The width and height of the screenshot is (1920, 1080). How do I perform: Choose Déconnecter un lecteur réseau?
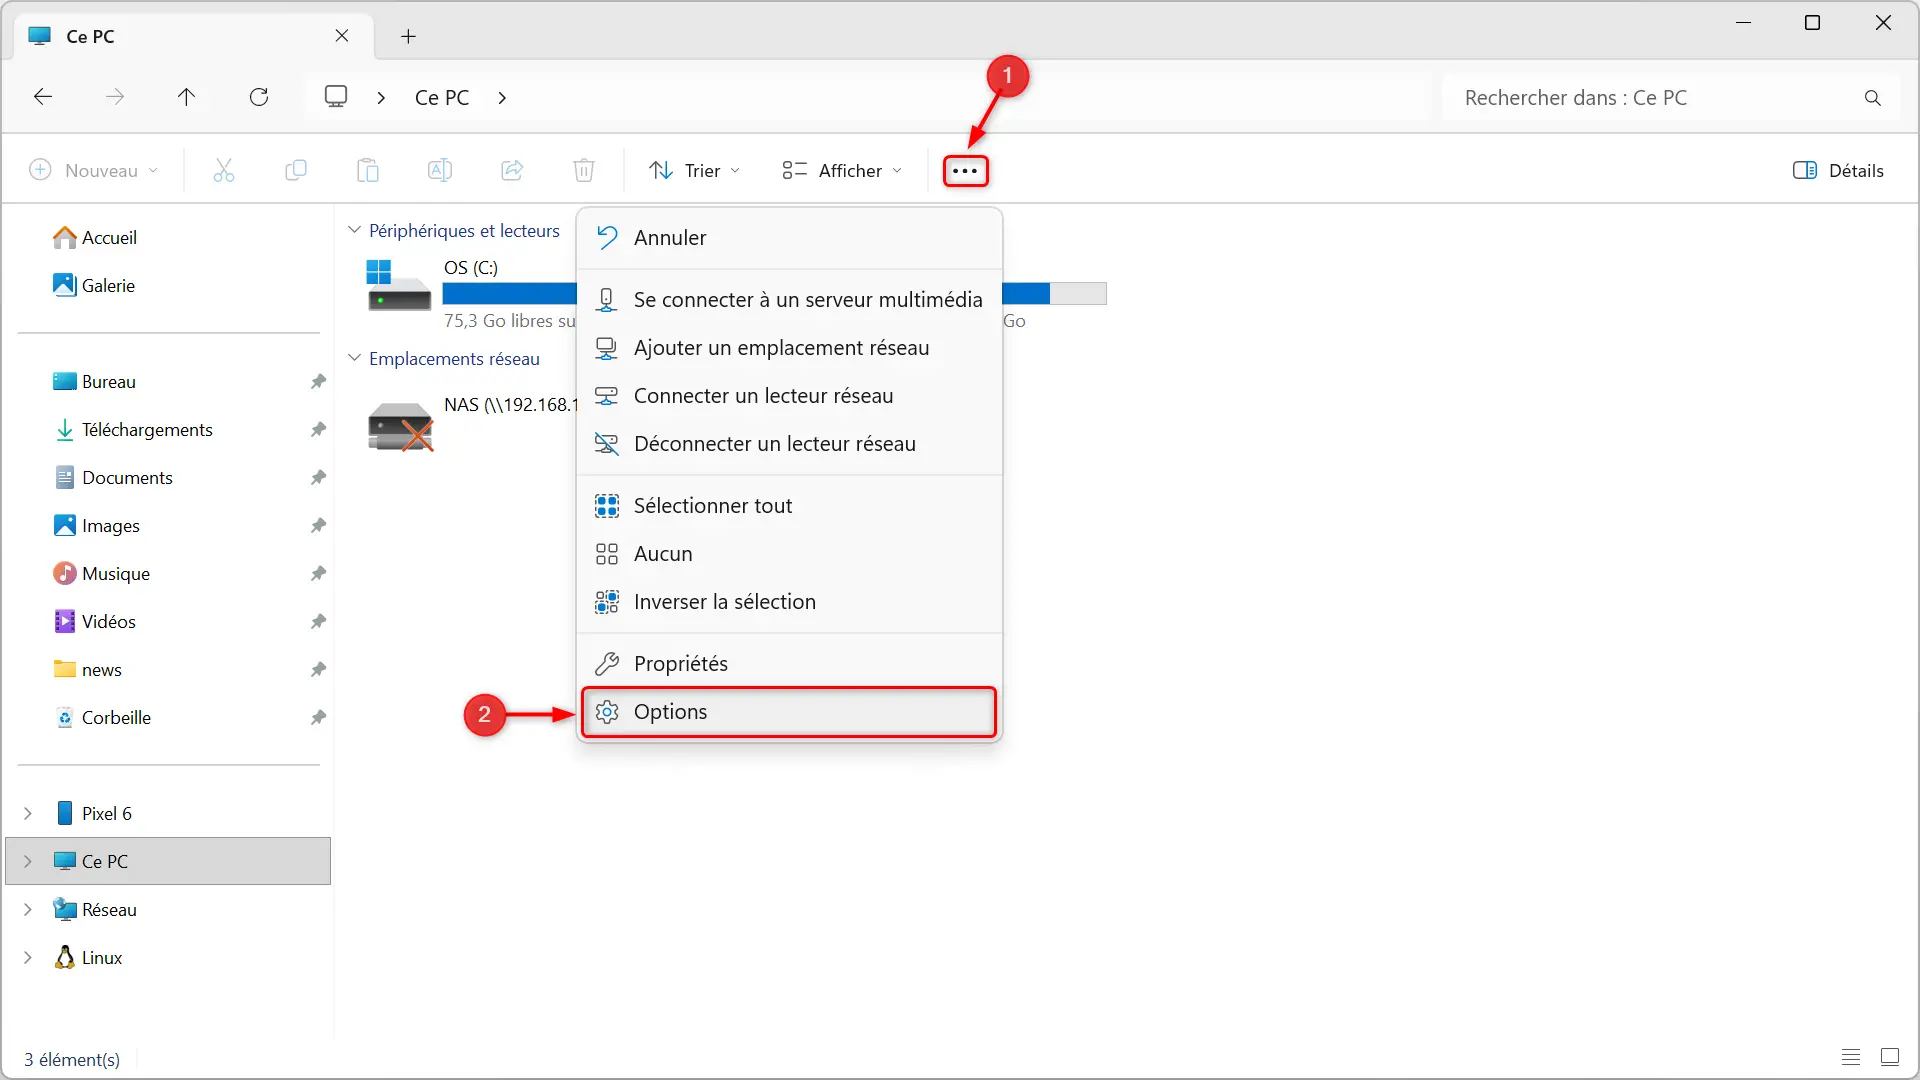coord(790,444)
